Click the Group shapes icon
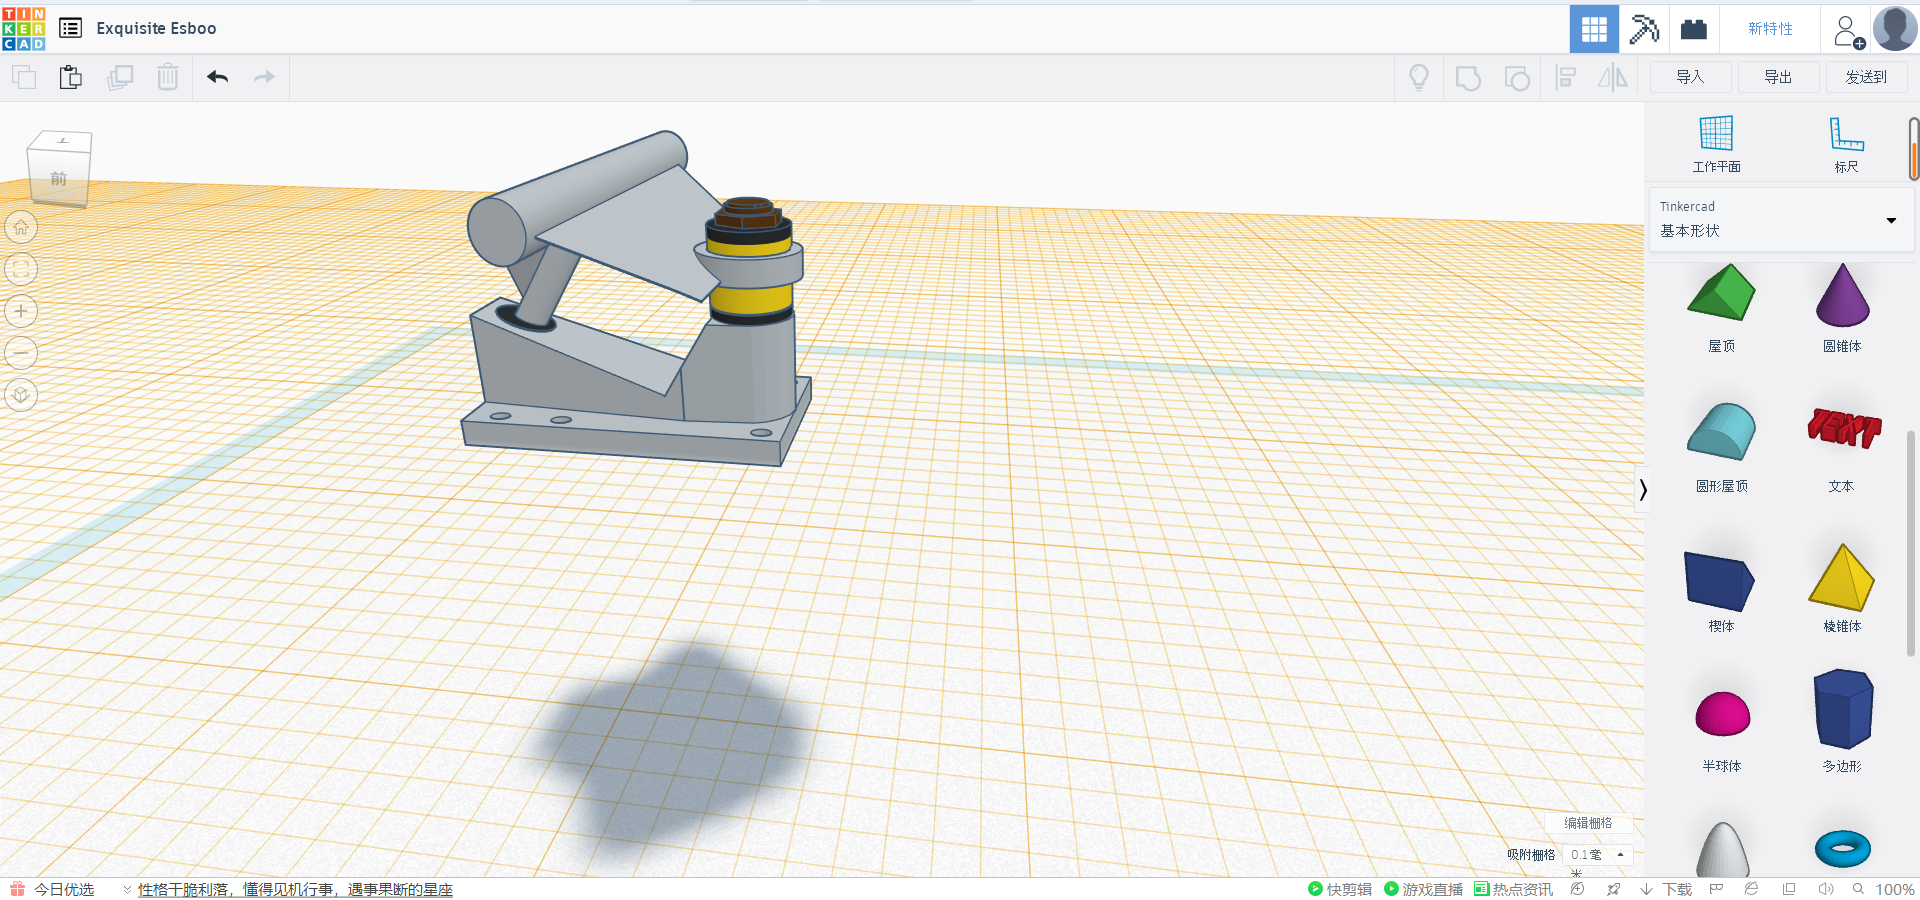The image size is (1920, 900). [1468, 78]
